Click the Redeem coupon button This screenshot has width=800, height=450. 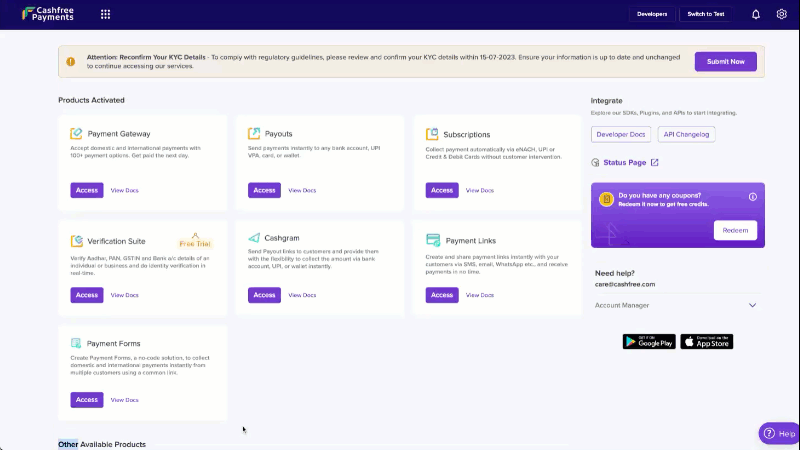click(x=735, y=230)
